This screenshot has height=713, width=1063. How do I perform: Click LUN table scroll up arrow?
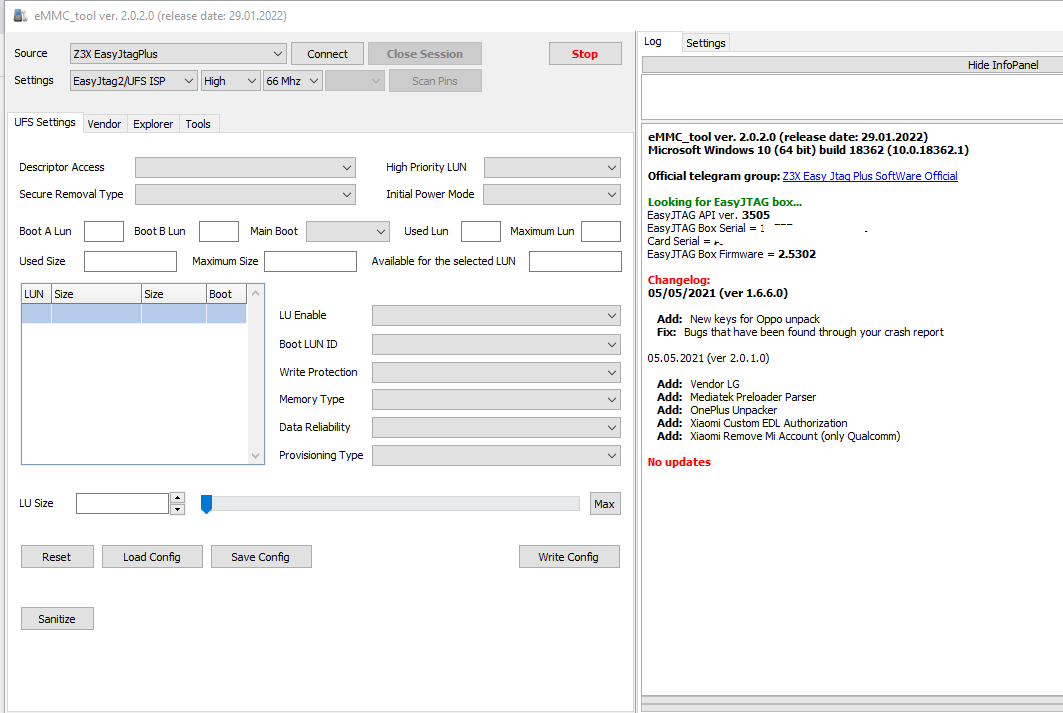click(256, 293)
